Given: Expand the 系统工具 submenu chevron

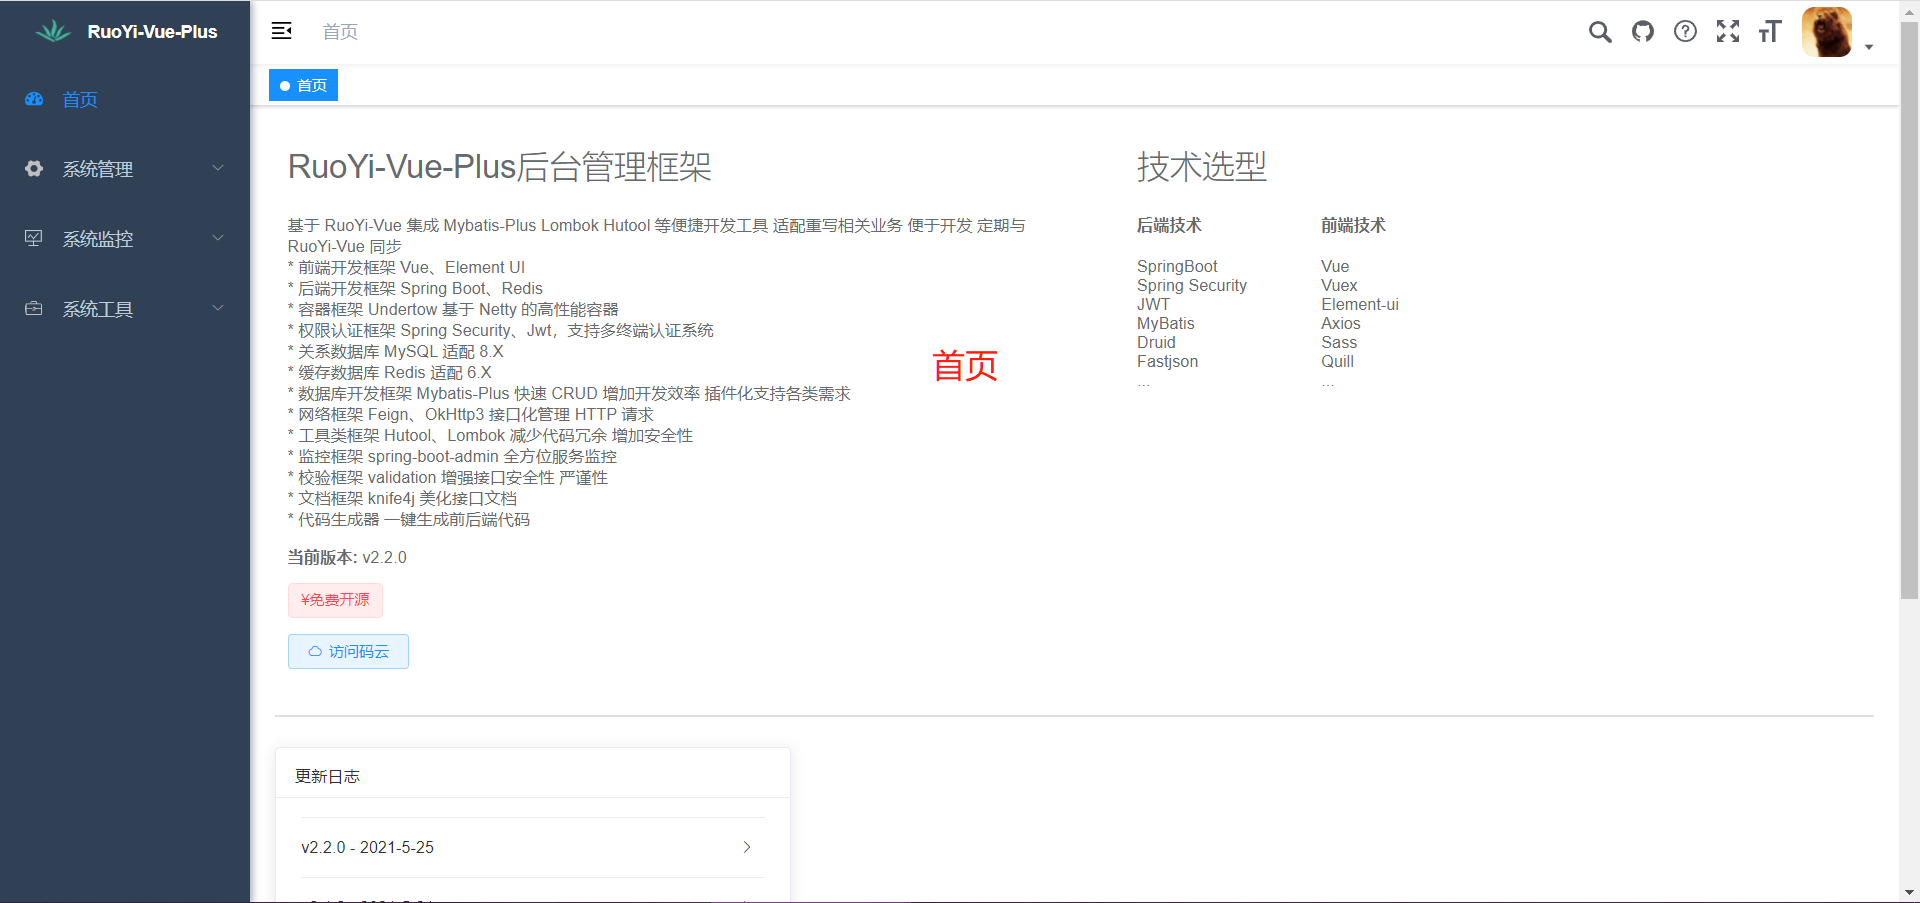Looking at the screenshot, I should pos(218,308).
